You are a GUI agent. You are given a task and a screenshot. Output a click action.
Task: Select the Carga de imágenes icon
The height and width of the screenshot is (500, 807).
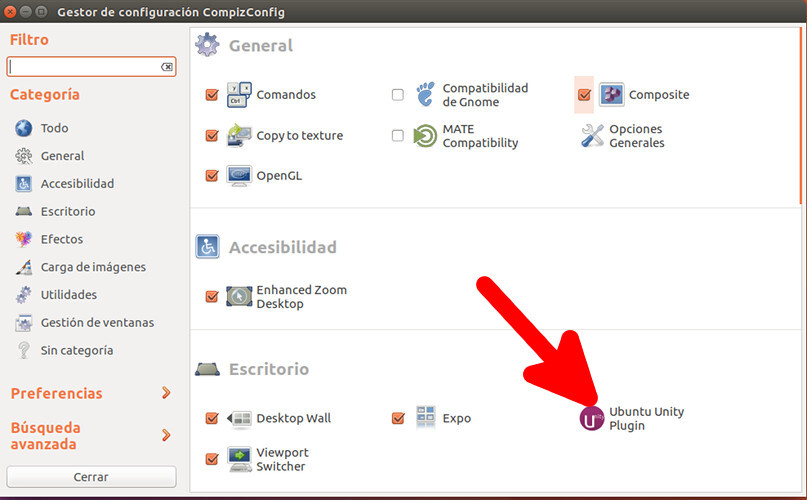(24, 267)
